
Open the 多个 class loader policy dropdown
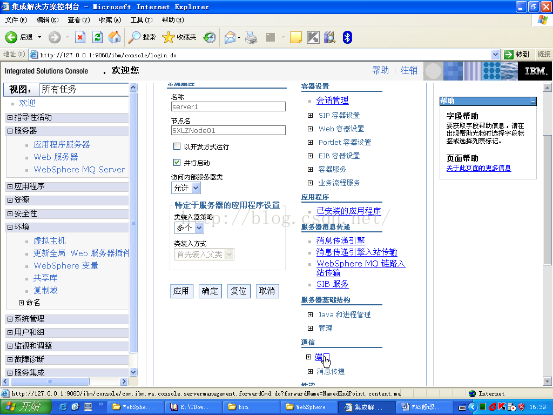click(189, 228)
